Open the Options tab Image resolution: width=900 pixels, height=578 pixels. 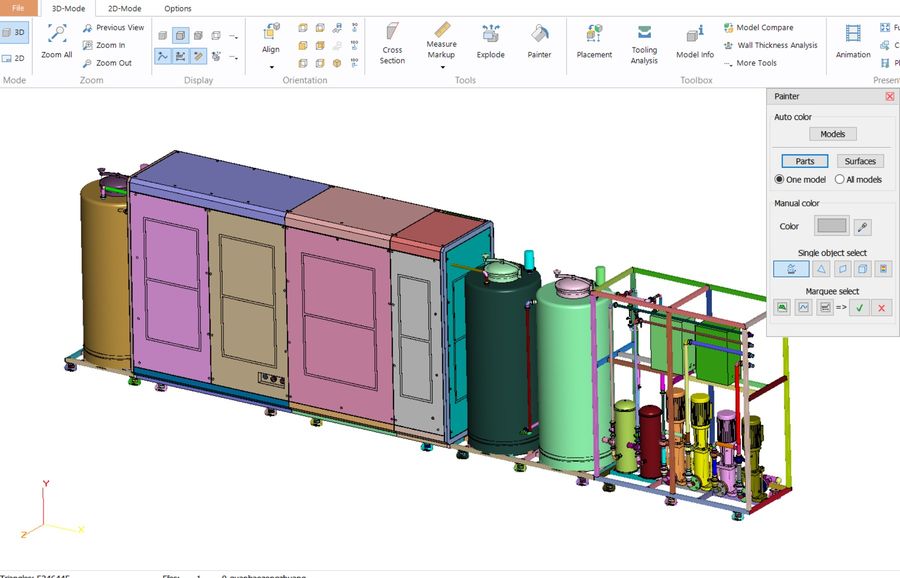pyautogui.click(x=177, y=9)
